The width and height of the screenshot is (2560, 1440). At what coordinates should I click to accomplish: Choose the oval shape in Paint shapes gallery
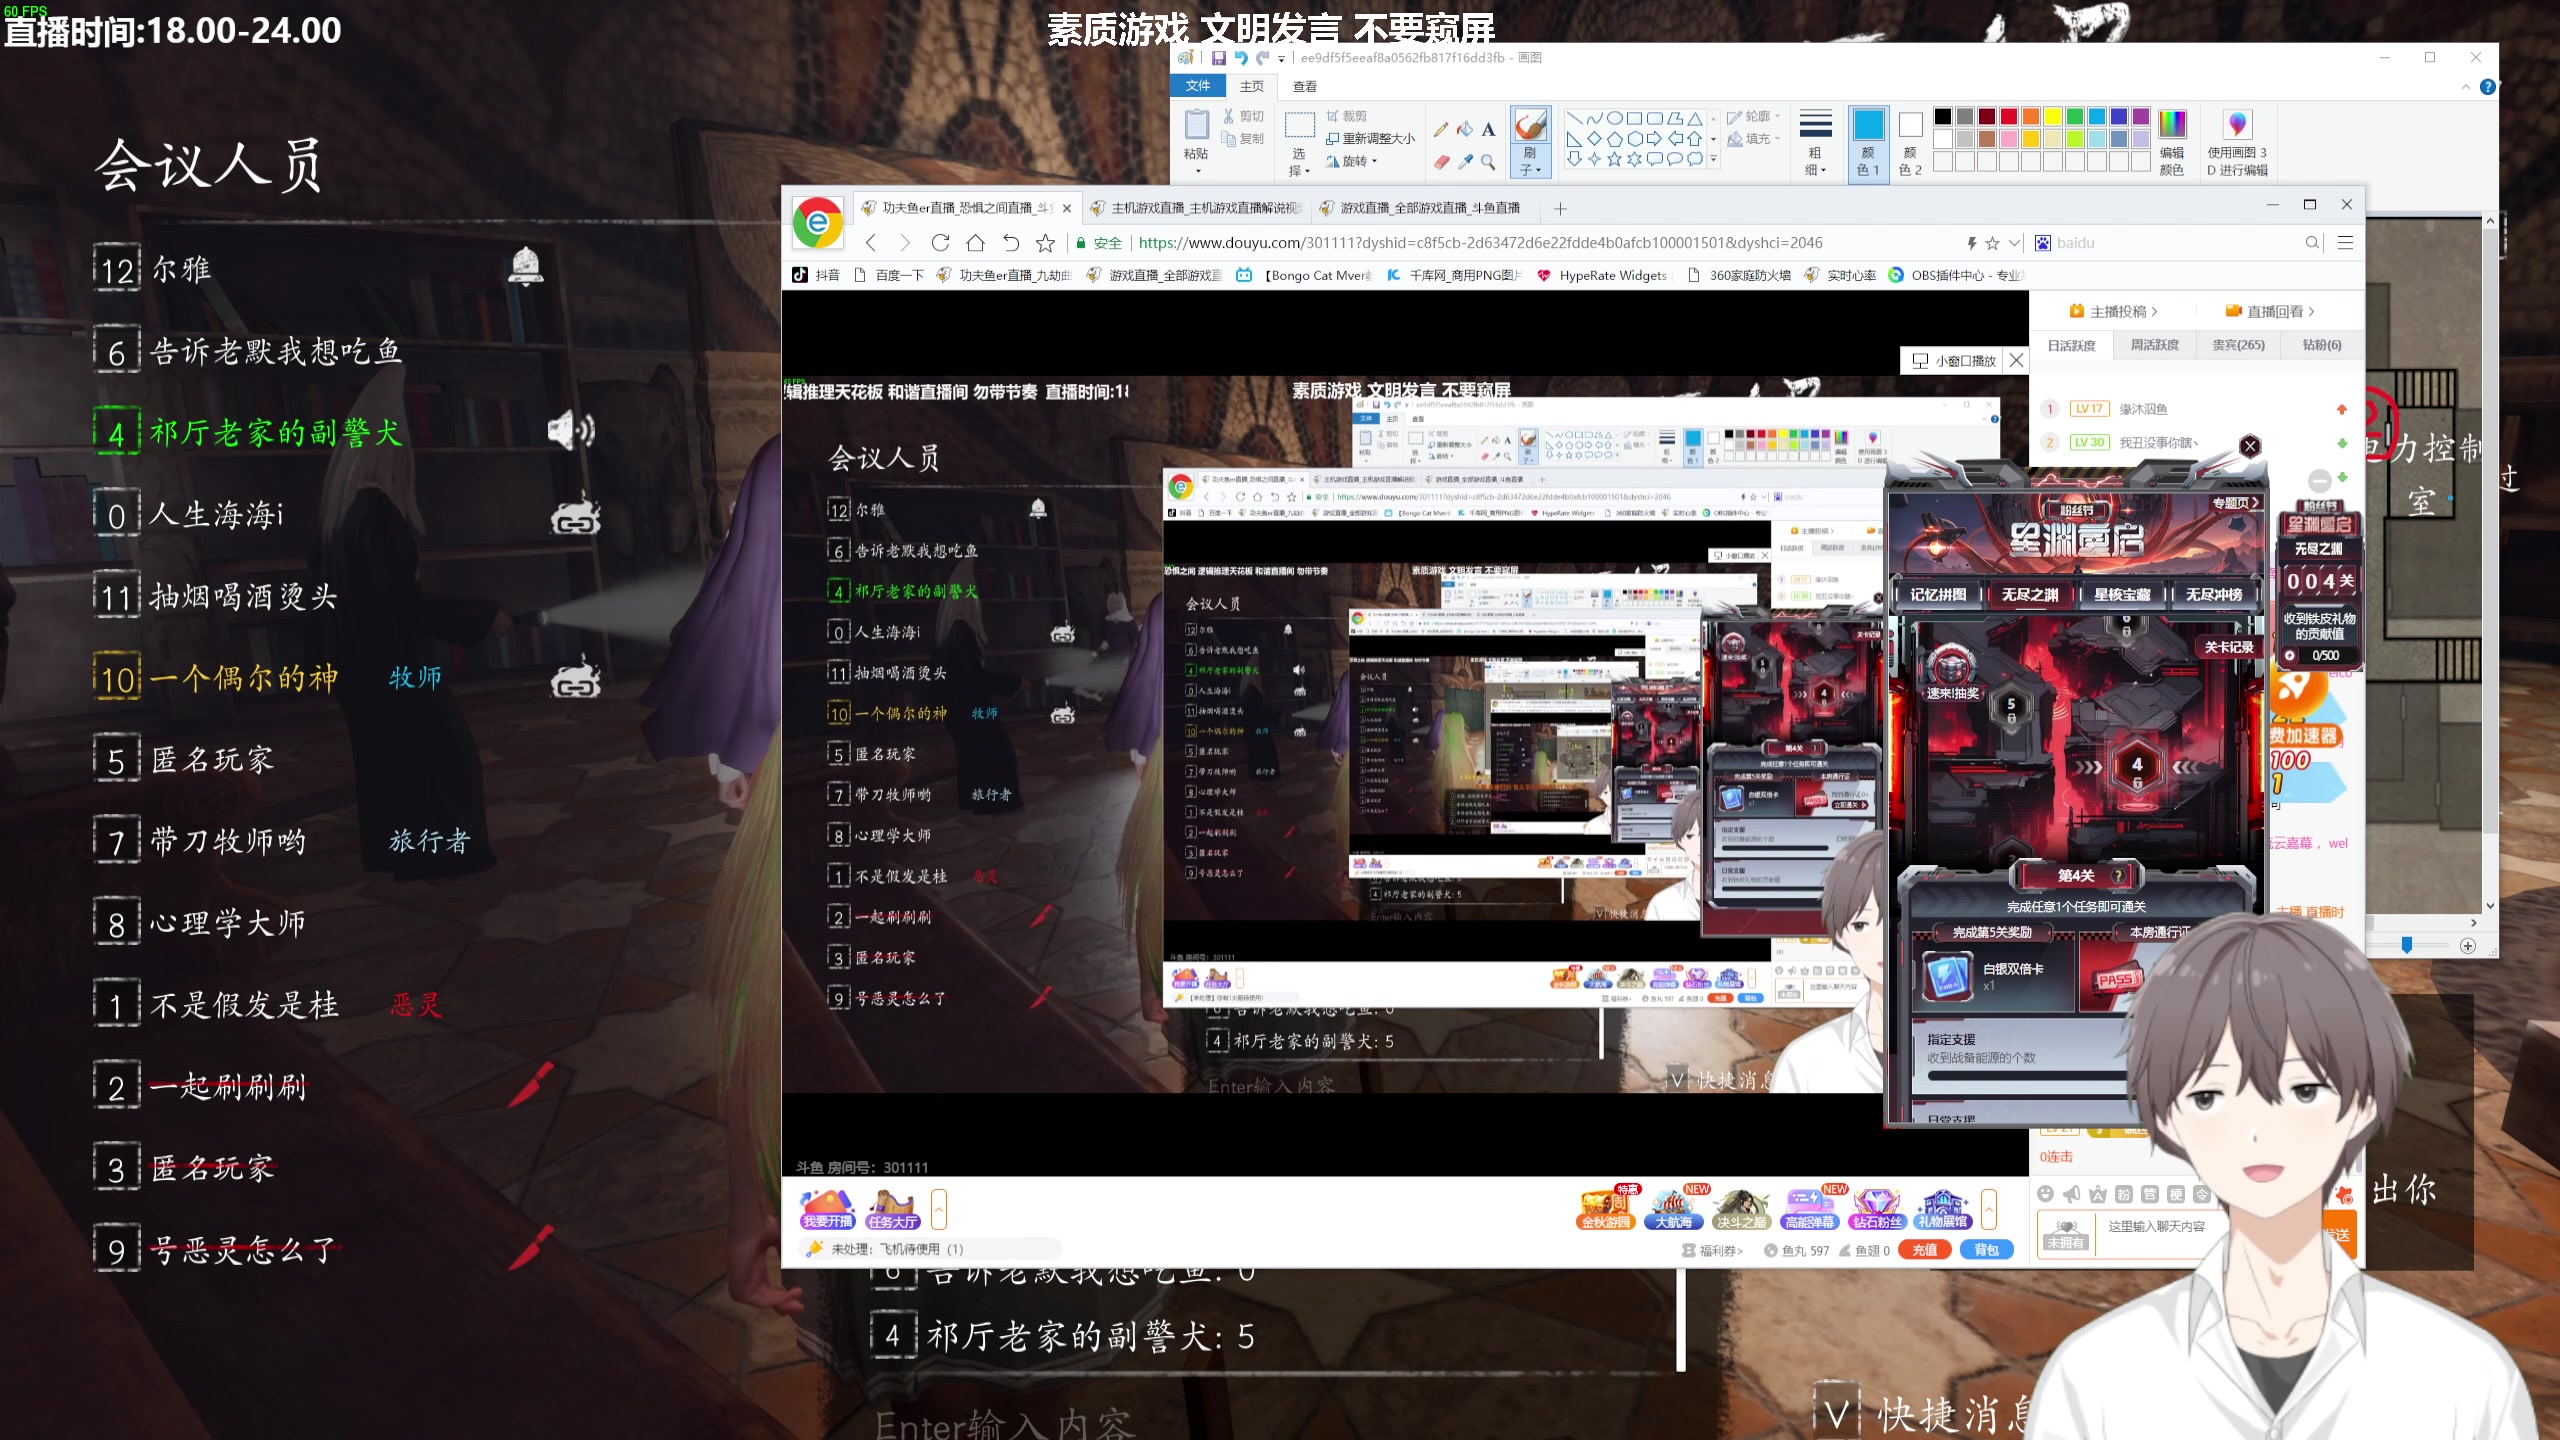click(1614, 118)
